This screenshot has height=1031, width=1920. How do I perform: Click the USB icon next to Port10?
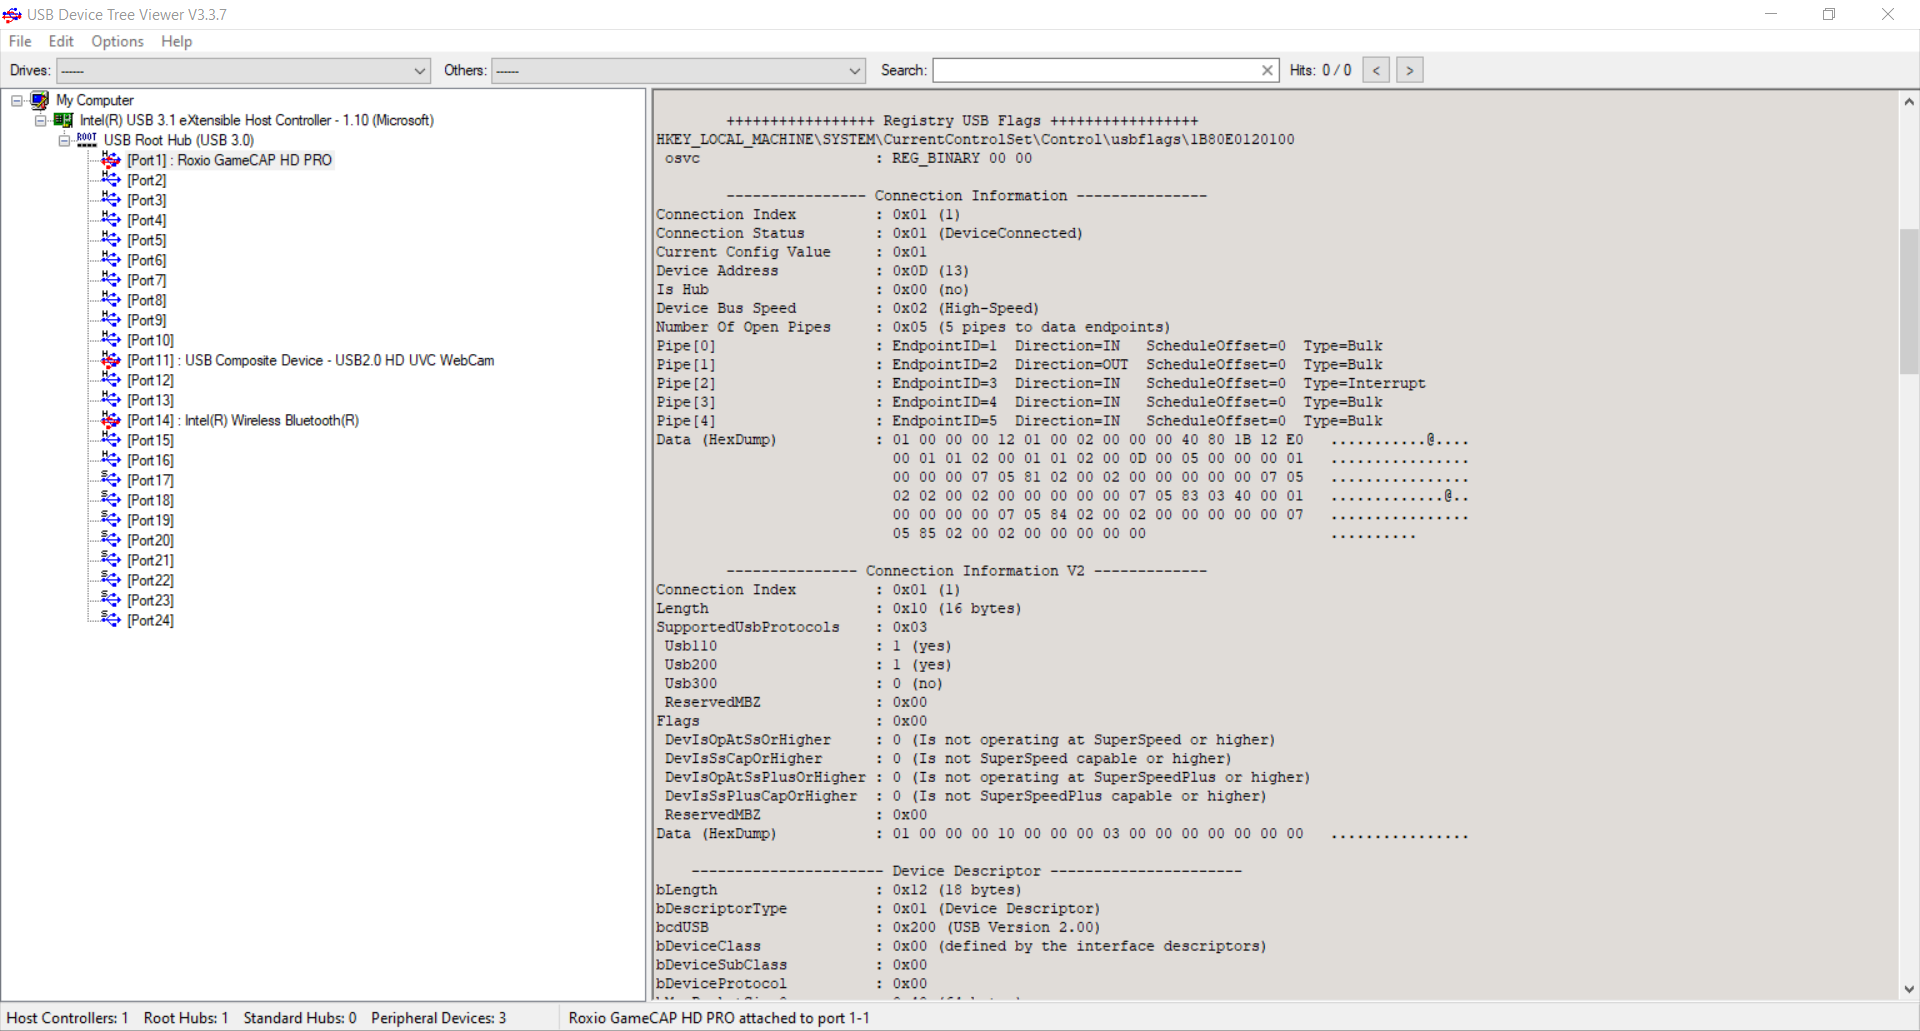[x=110, y=340]
